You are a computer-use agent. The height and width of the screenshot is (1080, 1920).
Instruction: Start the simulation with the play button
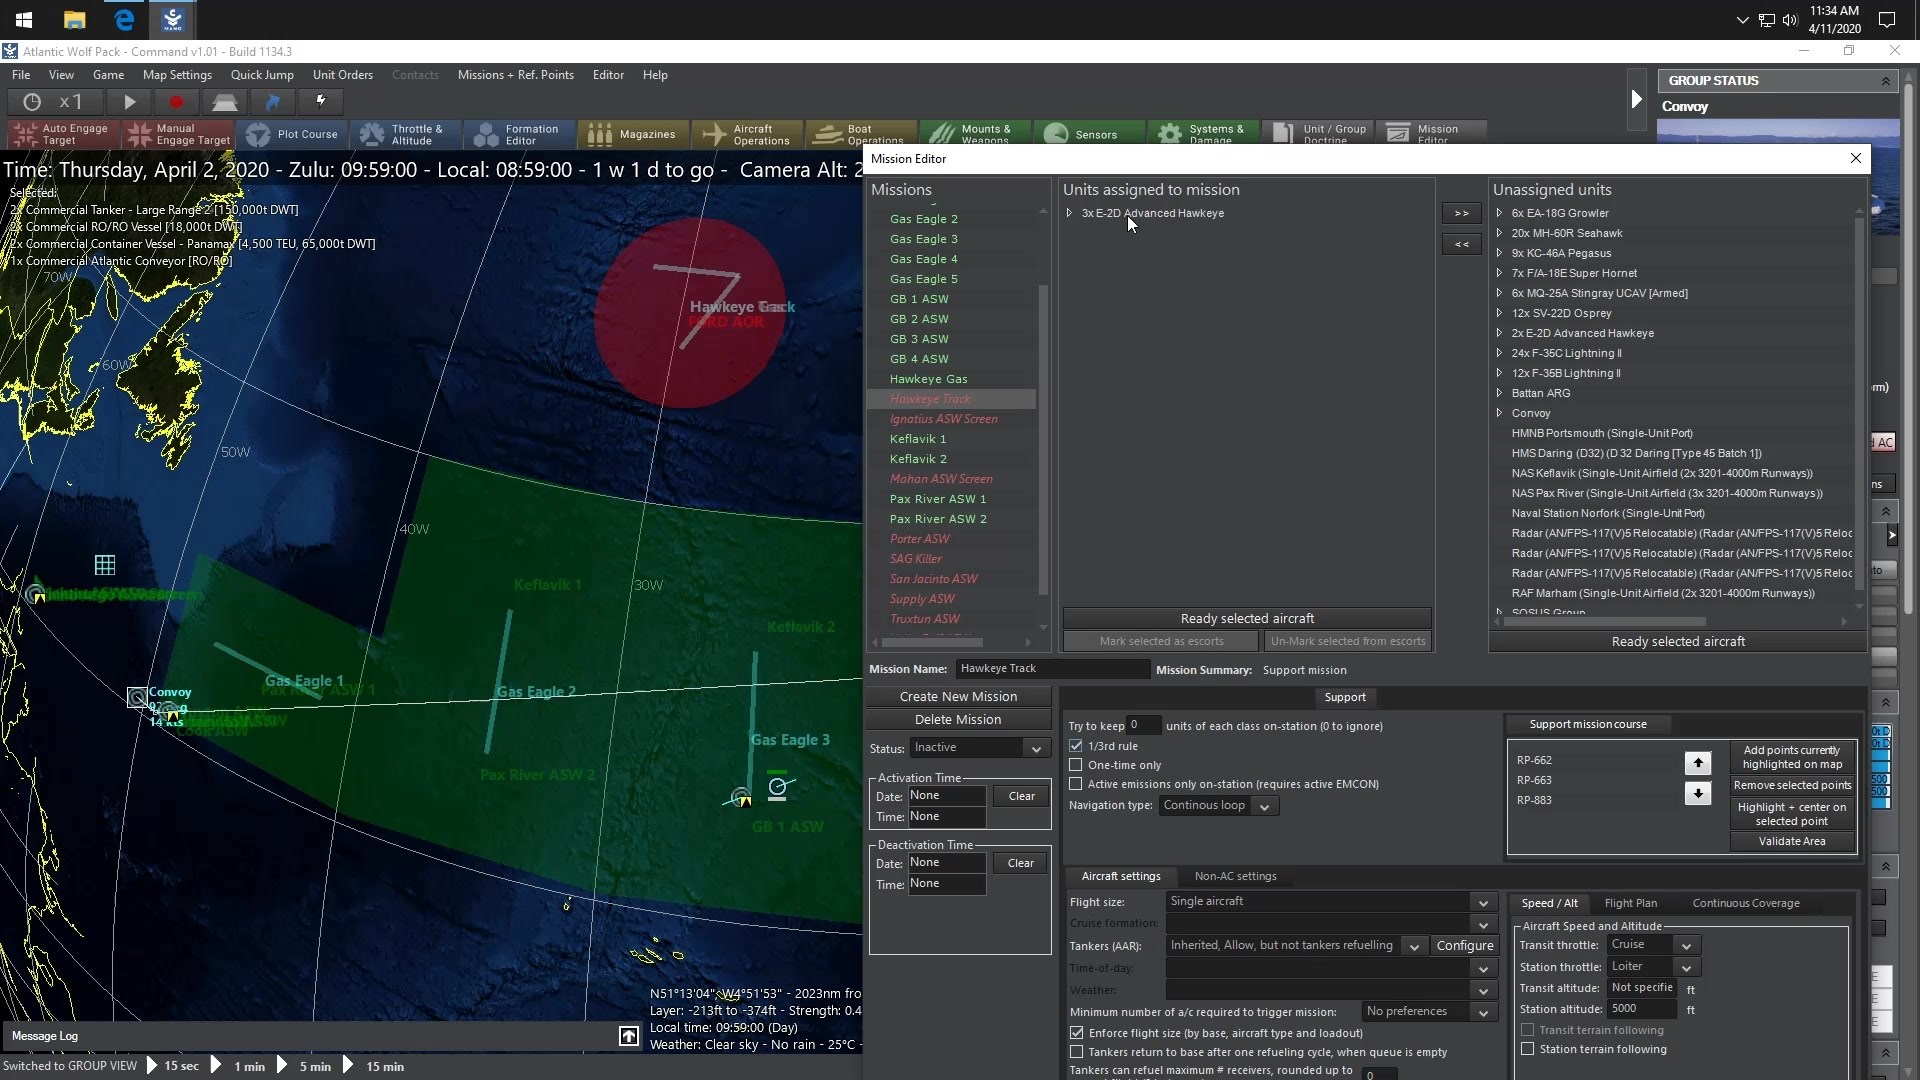(x=129, y=102)
